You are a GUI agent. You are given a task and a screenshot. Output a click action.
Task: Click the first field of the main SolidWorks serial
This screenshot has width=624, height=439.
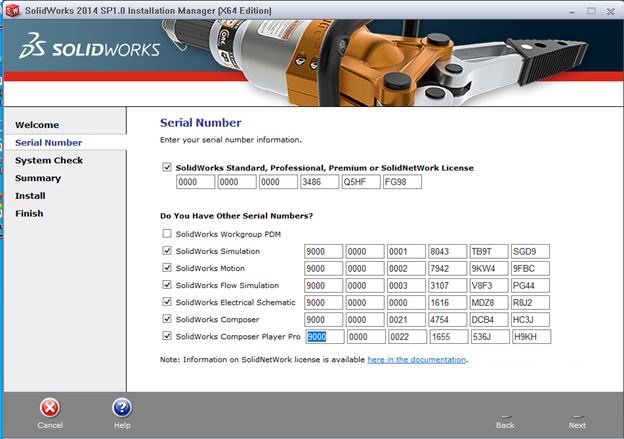coord(195,182)
